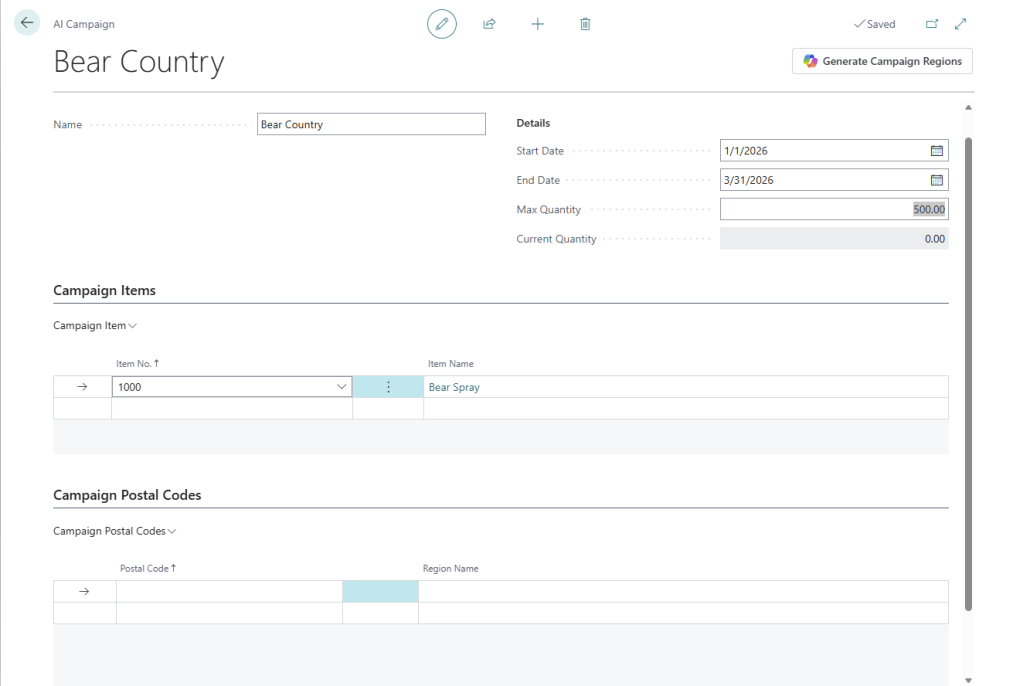This screenshot has height=686, width=1023.
Task: Open the Start Date calendar picker
Action: (937, 151)
